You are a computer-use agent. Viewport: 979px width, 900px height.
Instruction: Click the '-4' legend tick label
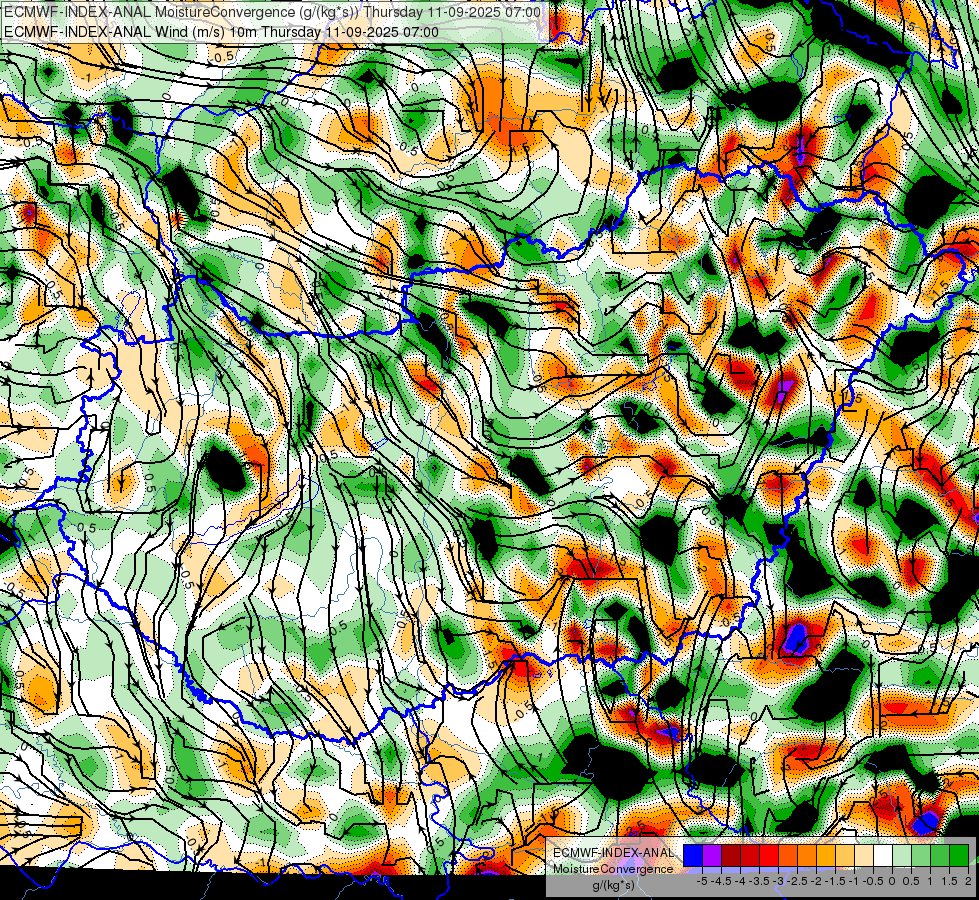[x=740, y=881]
